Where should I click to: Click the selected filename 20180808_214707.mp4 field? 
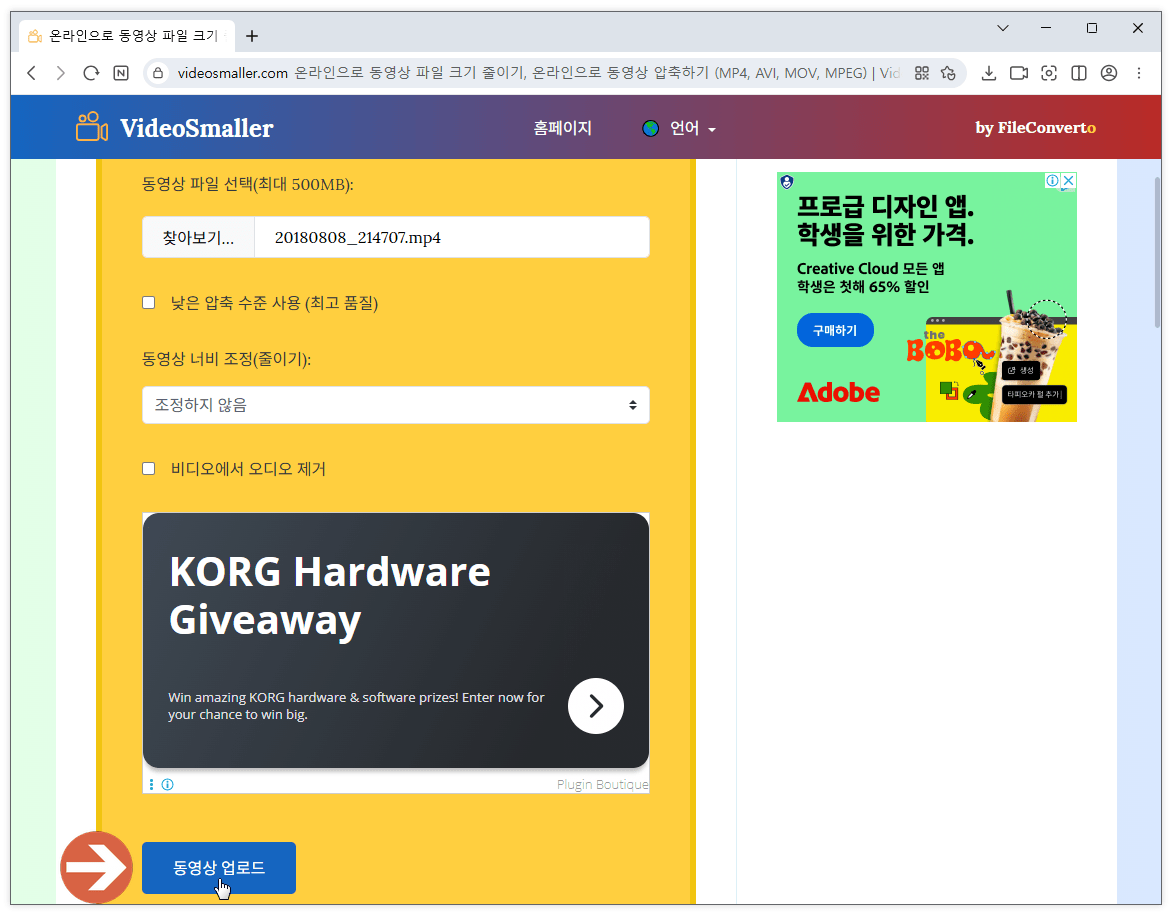click(451, 238)
